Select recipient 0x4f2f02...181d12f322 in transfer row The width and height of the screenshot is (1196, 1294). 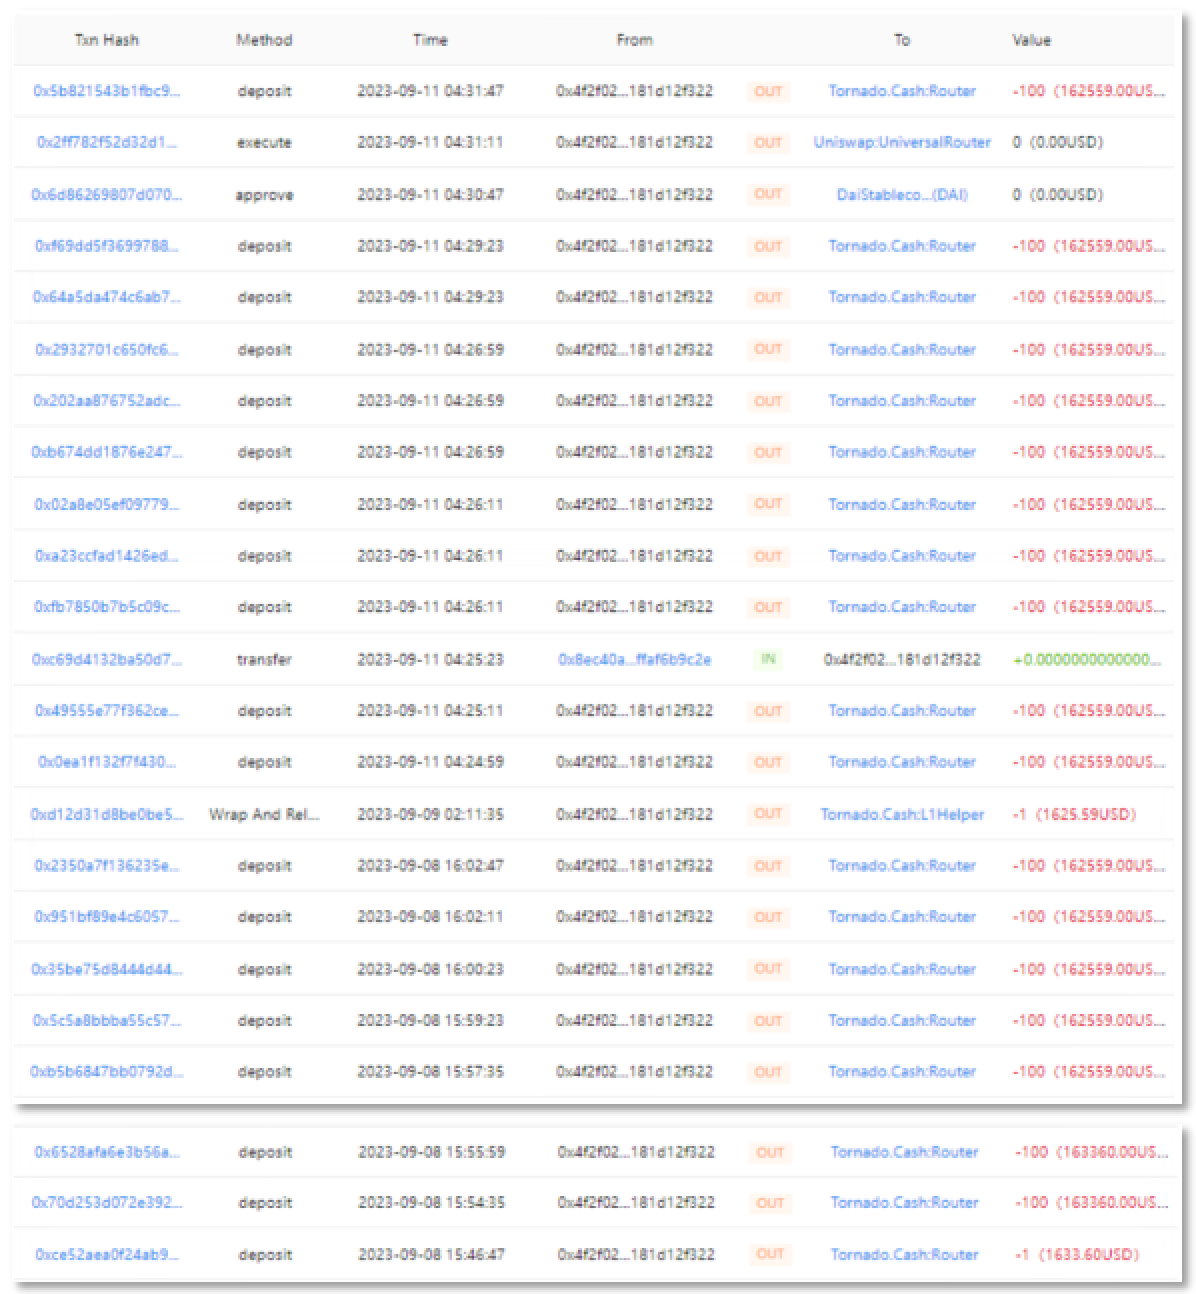[902, 659]
